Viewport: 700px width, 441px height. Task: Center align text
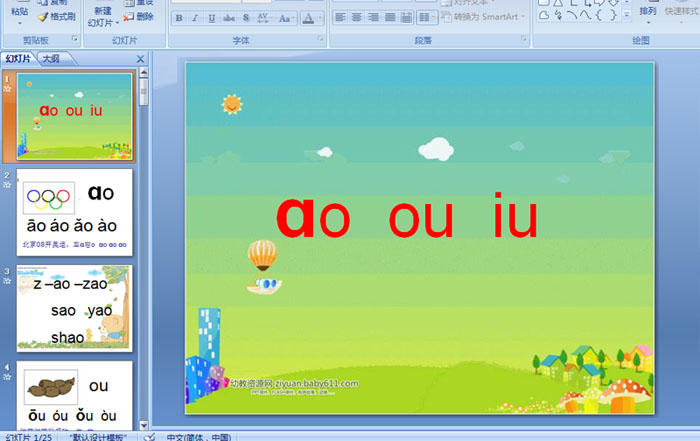point(357,17)
